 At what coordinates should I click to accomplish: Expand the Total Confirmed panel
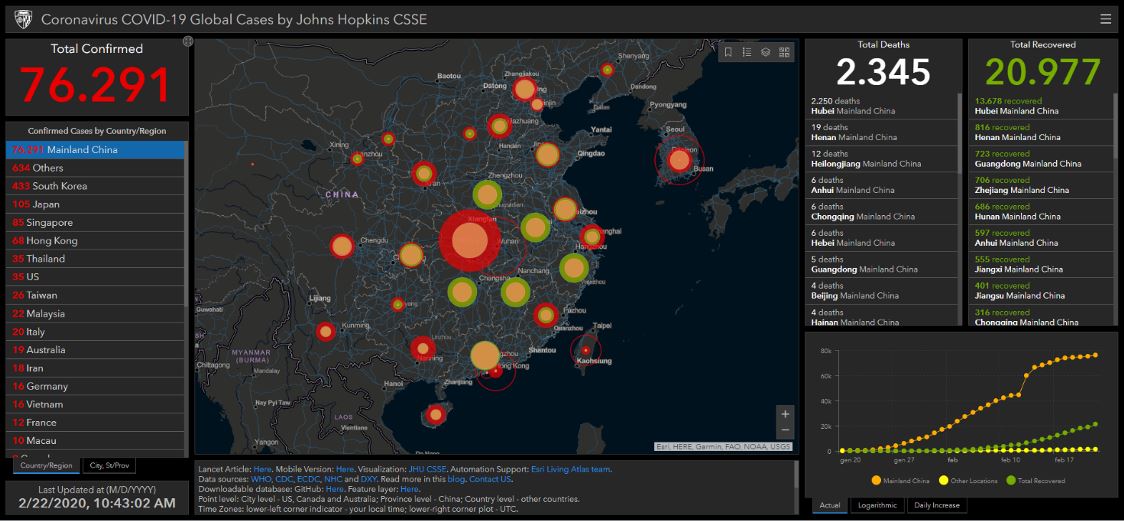point(187,41)
